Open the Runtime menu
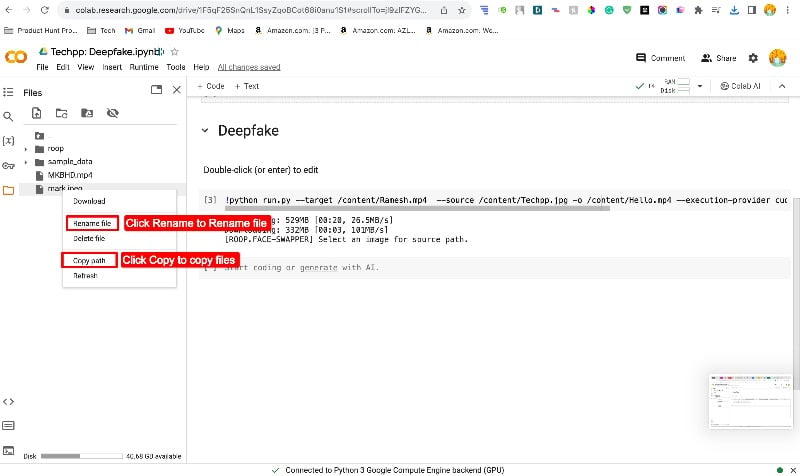 click(144, 67)
